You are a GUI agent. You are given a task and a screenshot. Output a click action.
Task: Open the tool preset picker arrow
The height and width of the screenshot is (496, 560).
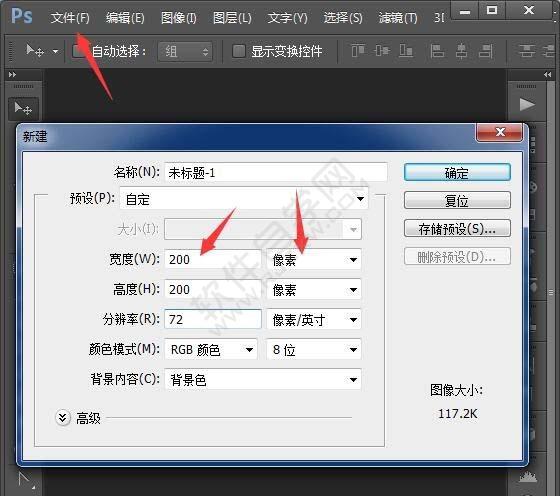(x=55, y=51)
